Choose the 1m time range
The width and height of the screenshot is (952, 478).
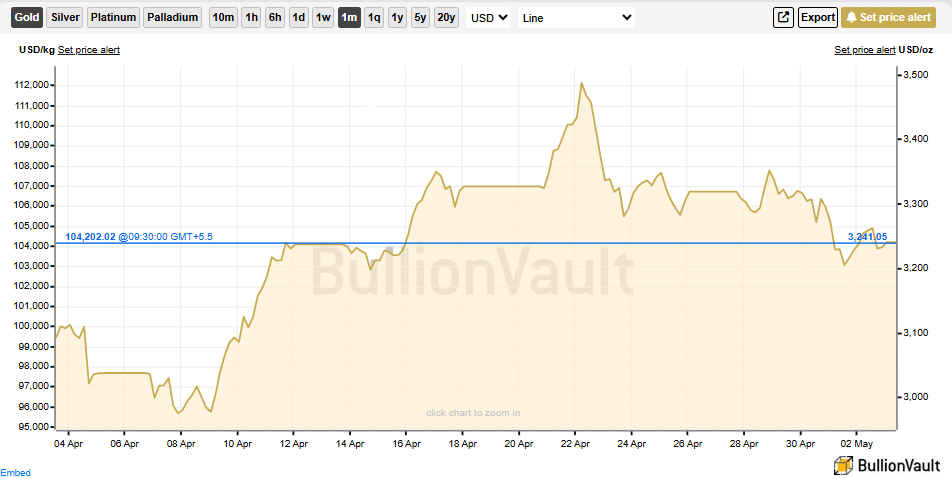[x=349, y=18]
